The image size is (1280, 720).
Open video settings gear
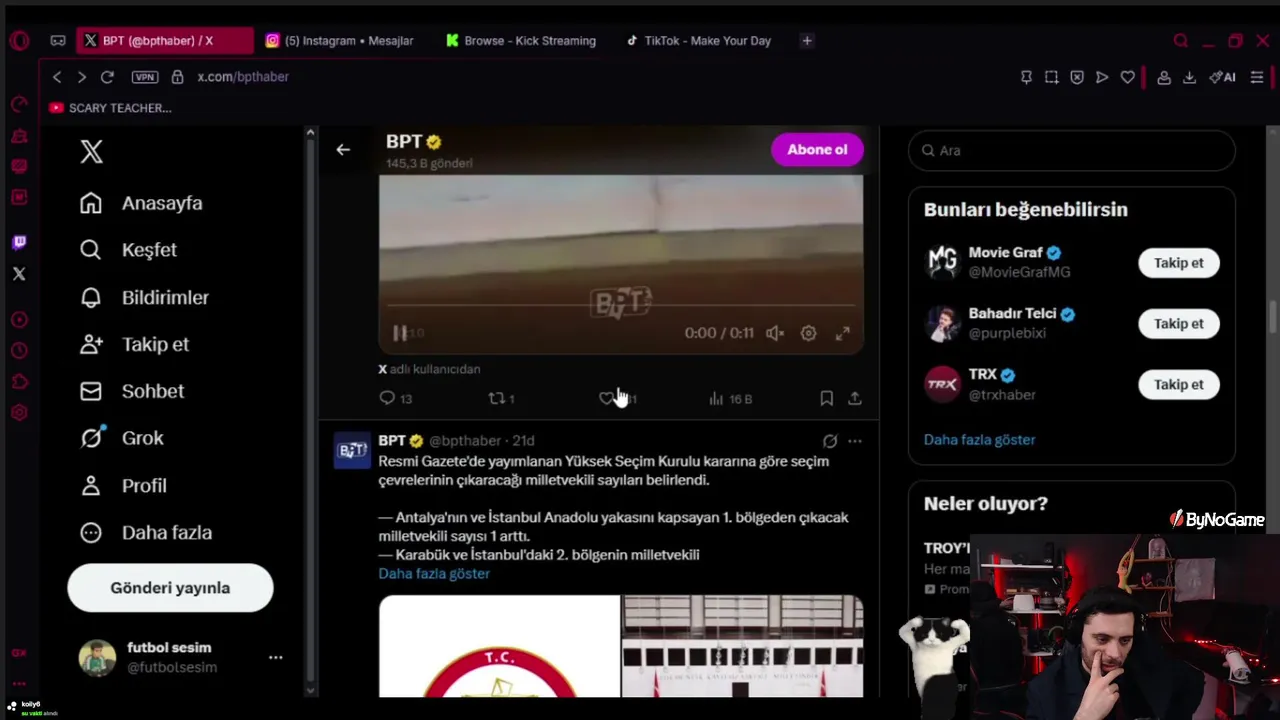[x=808, y=333]
